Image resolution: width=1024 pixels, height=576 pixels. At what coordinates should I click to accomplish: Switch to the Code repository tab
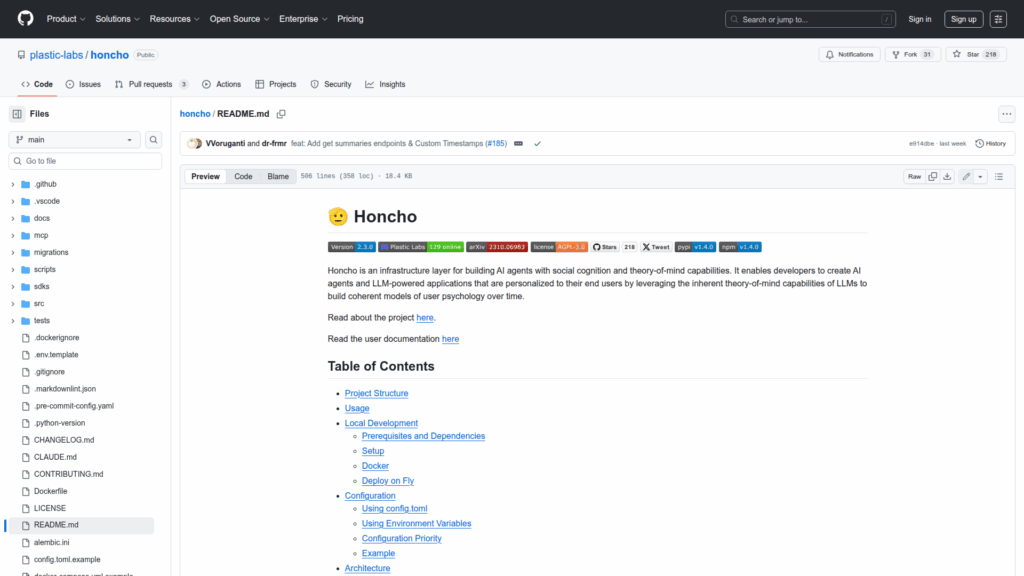(x=37, y=84)
